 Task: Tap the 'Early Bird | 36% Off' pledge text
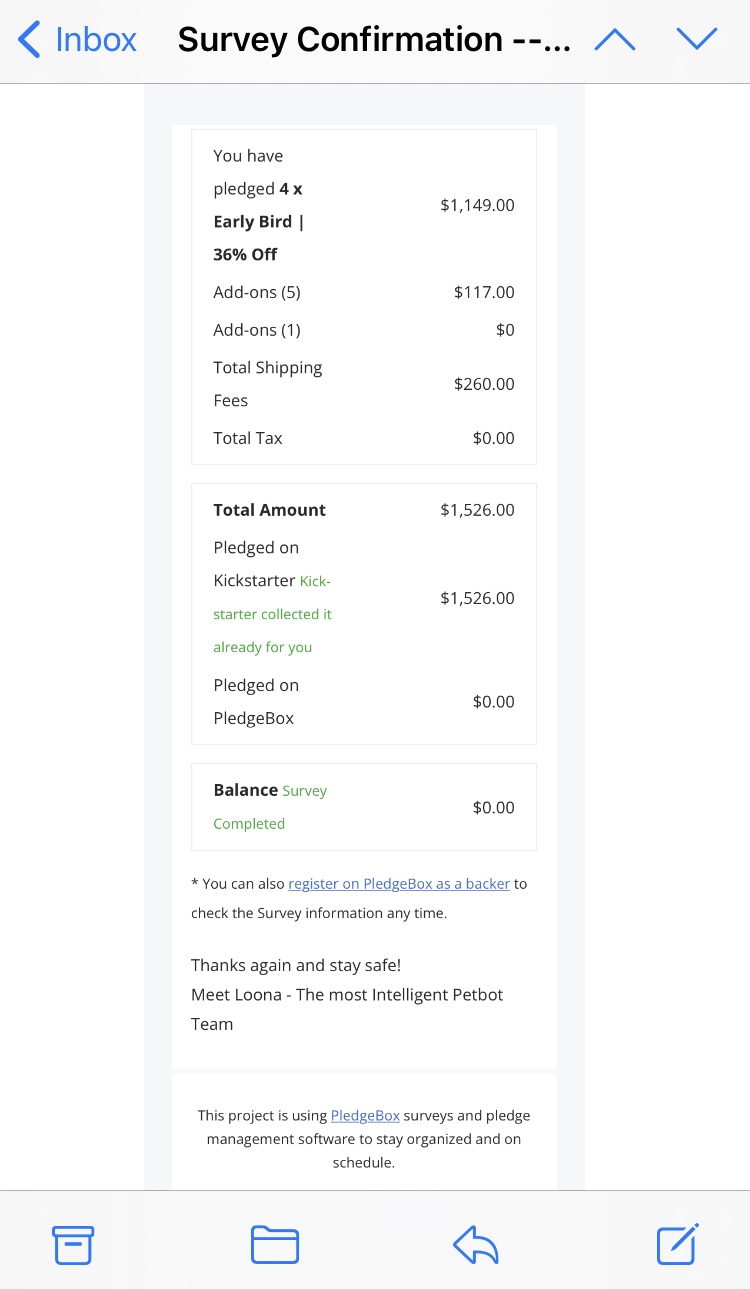click(x=259, y=238)
